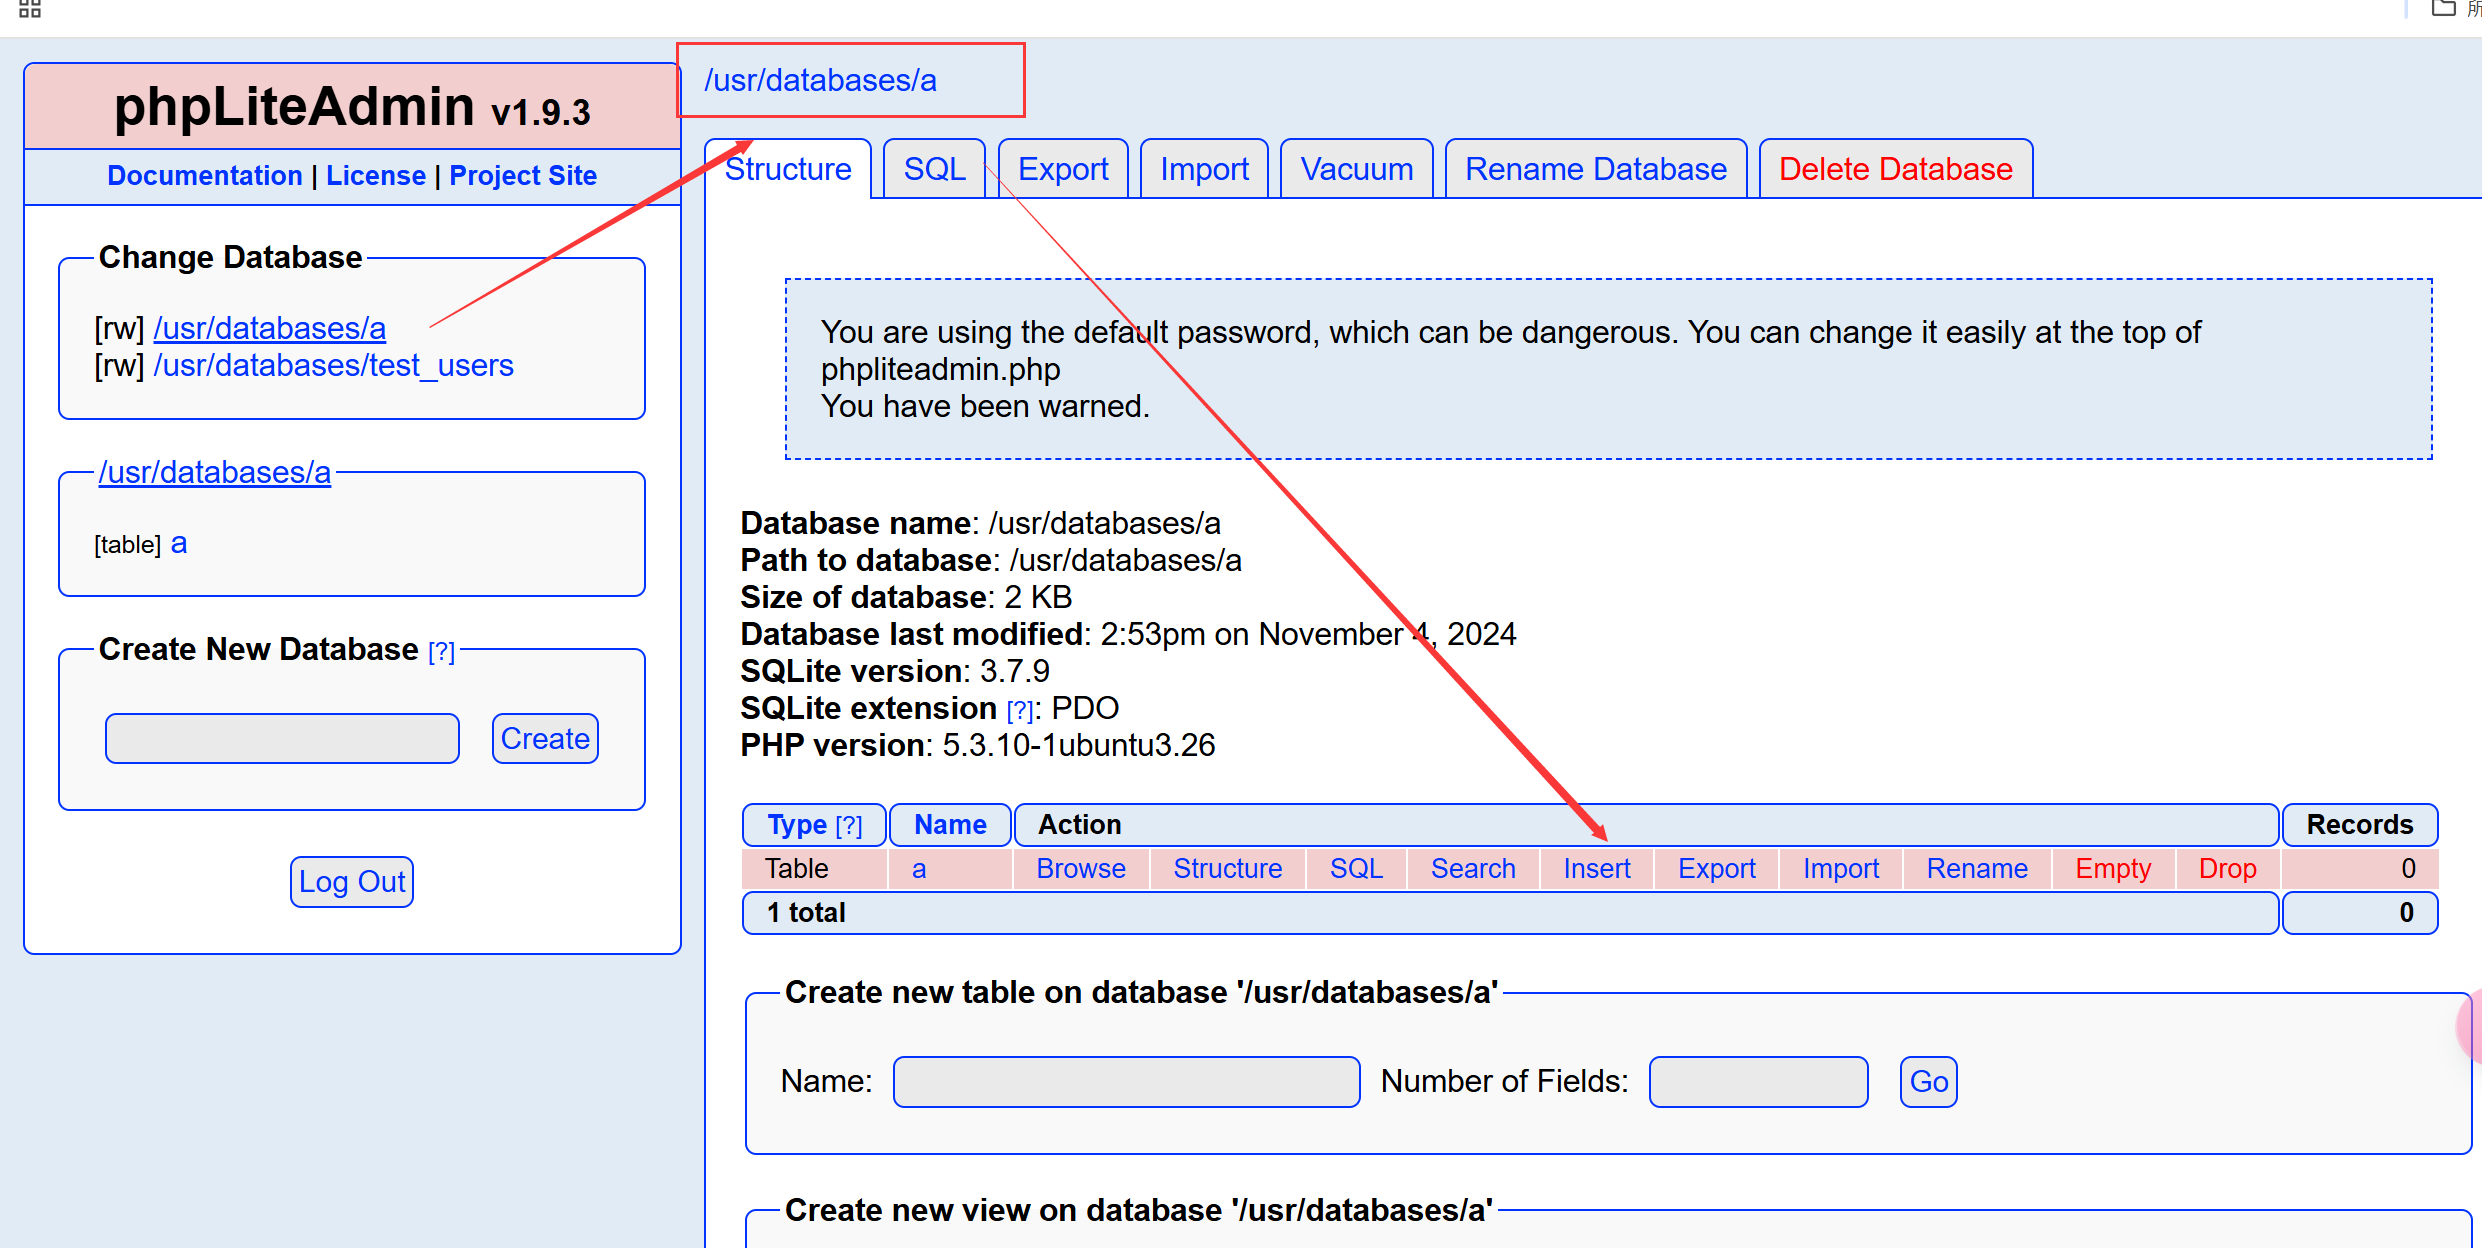
Task: Click the help [?] next to Create New Database
Action: point(441,652)
